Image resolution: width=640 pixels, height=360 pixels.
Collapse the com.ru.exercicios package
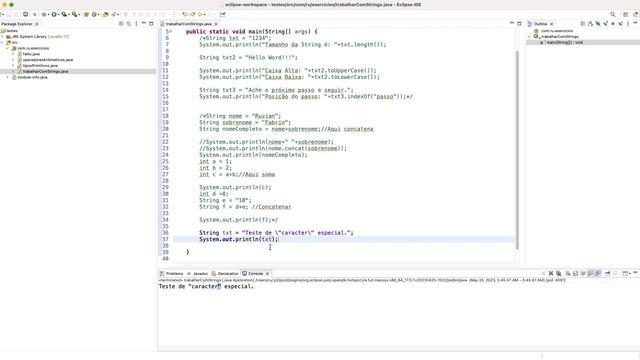7,48
